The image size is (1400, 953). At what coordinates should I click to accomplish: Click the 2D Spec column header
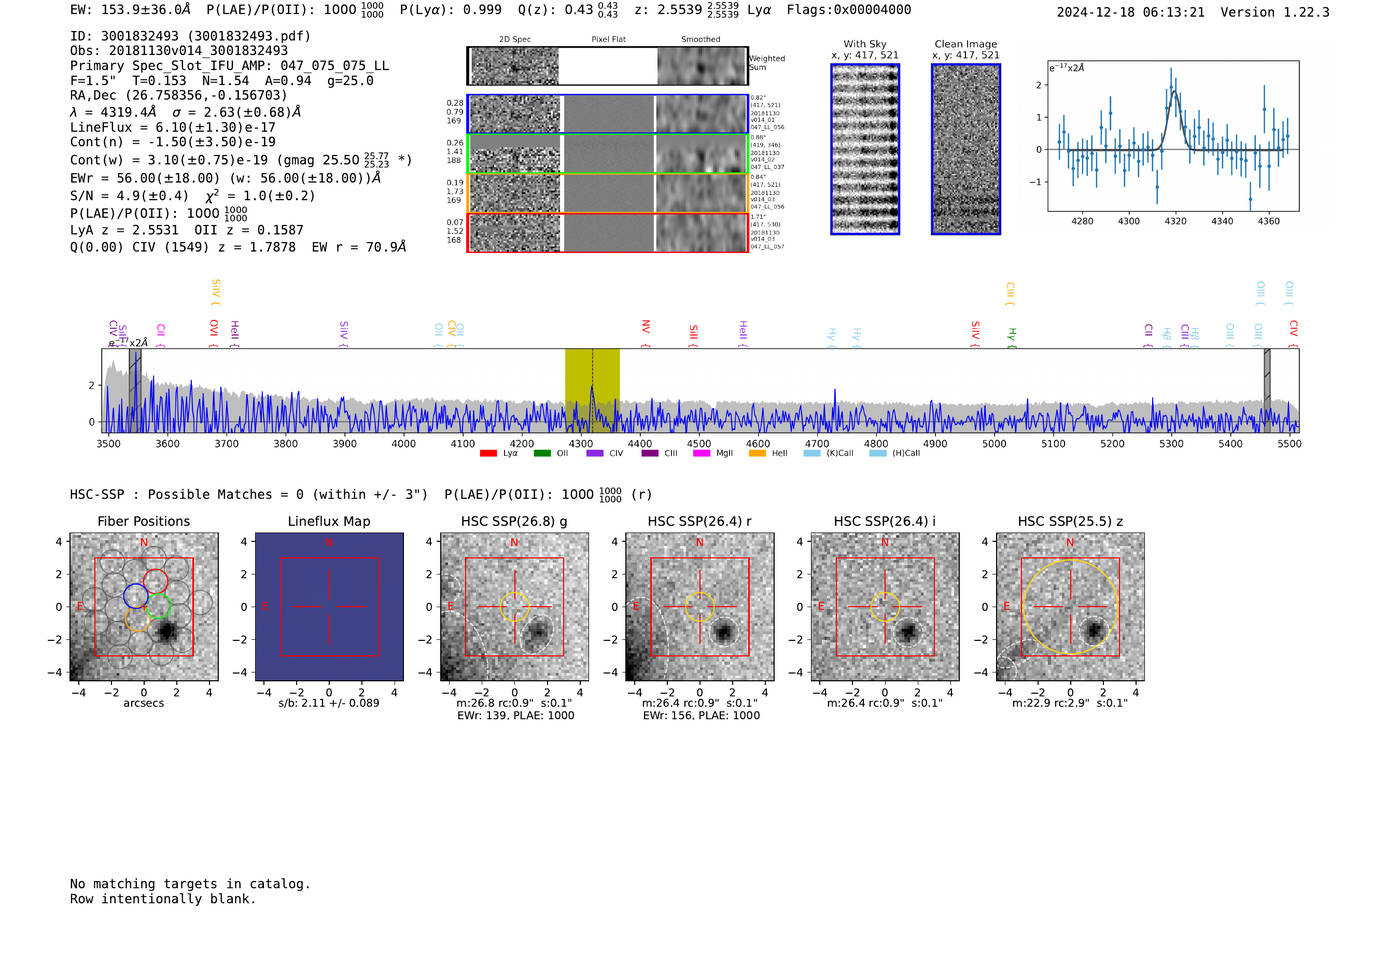(515, 40)
